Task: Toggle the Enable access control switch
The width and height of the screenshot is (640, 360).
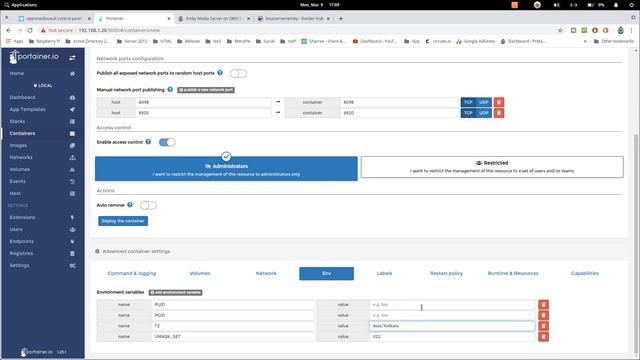Action: tap(167, 142)
